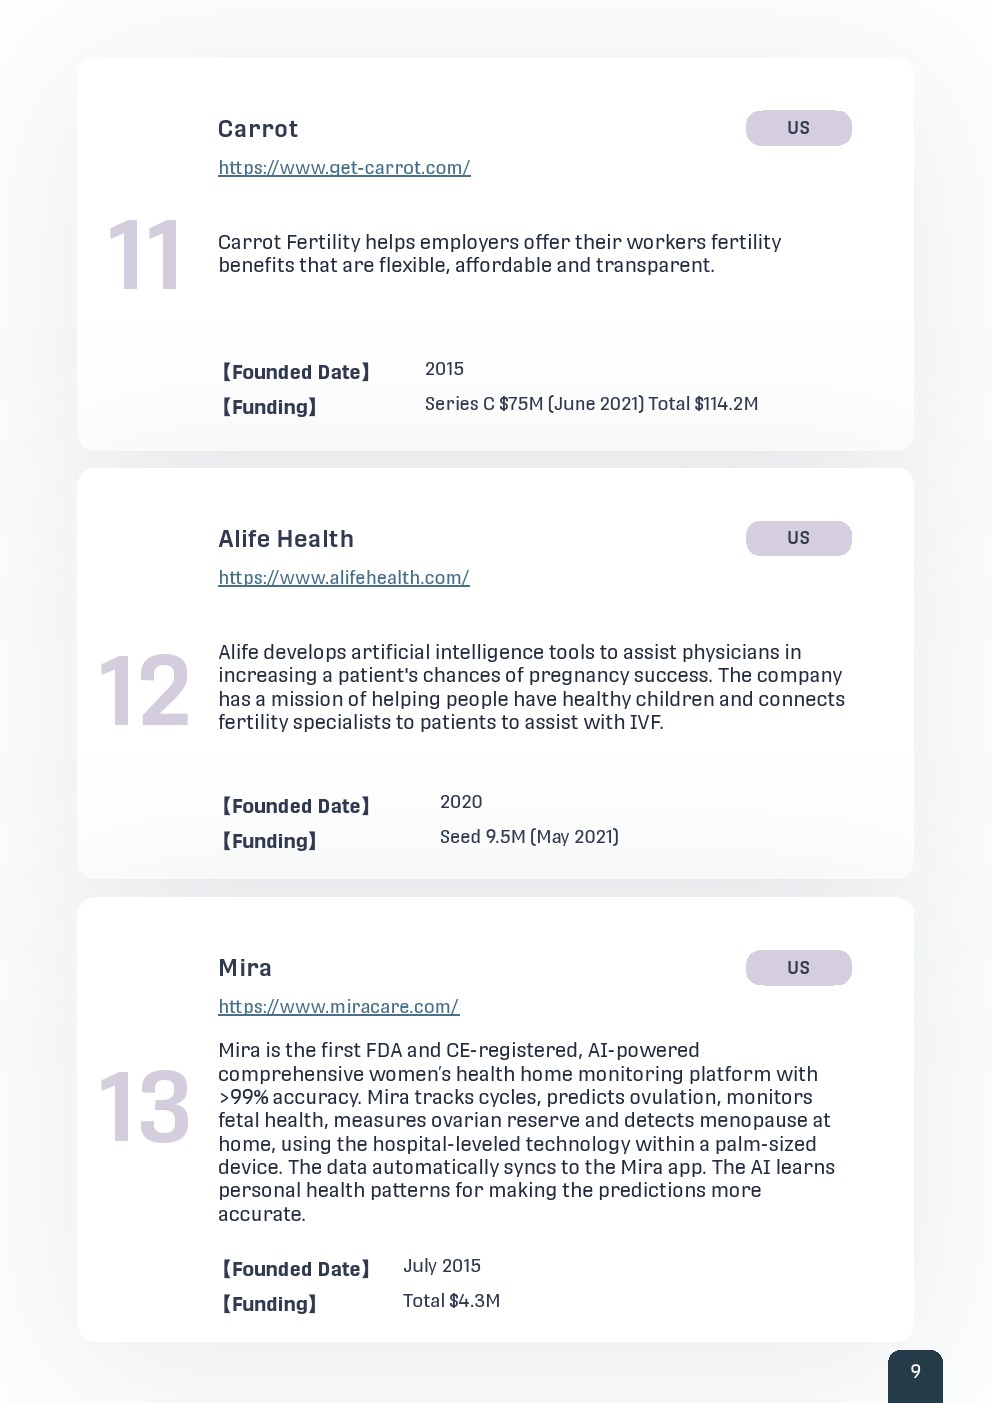This screenshot has height=1403, width=992.
Task: Click the Mira company heading
Action: (245, 968)
